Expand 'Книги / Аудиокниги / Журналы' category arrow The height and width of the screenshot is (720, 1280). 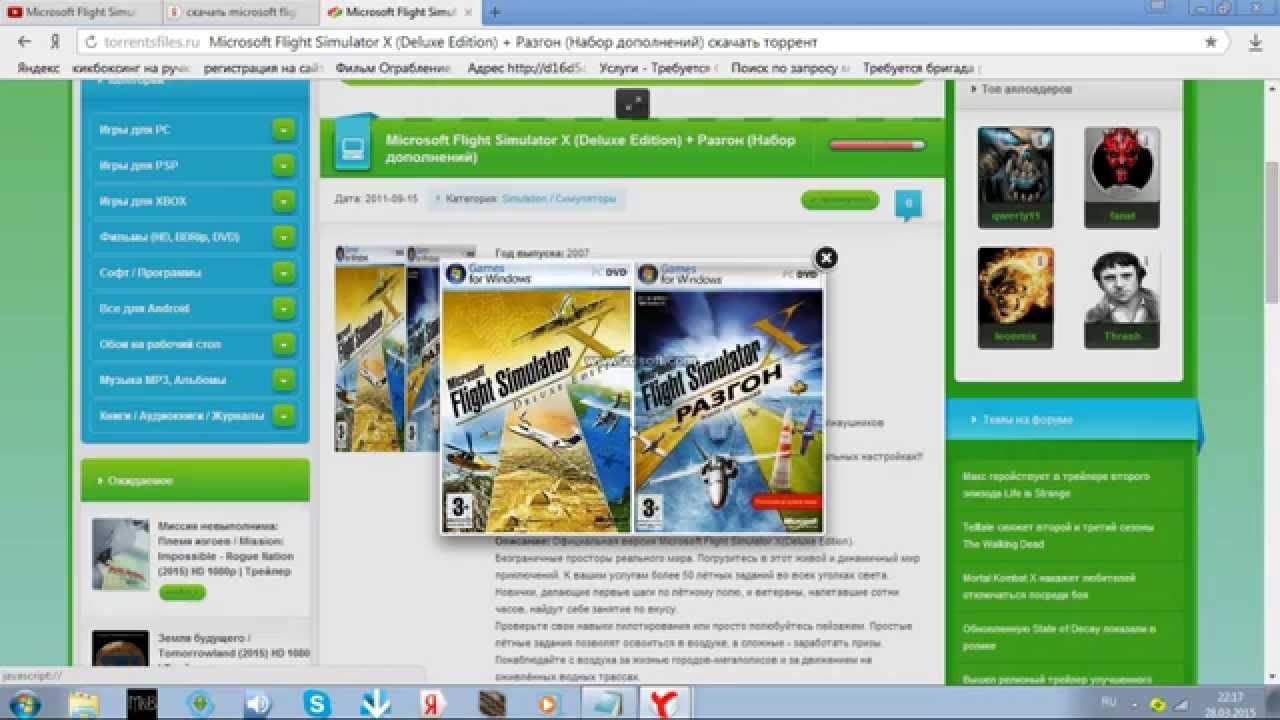(x=284, y=415)
